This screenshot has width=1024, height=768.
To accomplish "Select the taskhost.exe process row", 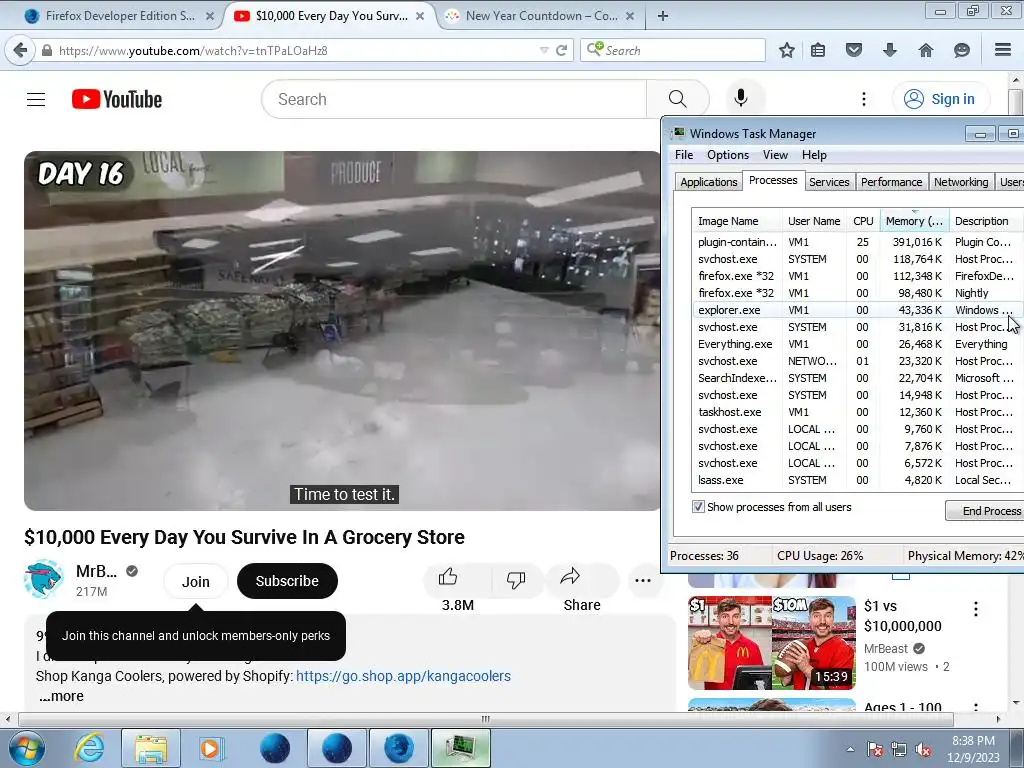I will 857,412.
